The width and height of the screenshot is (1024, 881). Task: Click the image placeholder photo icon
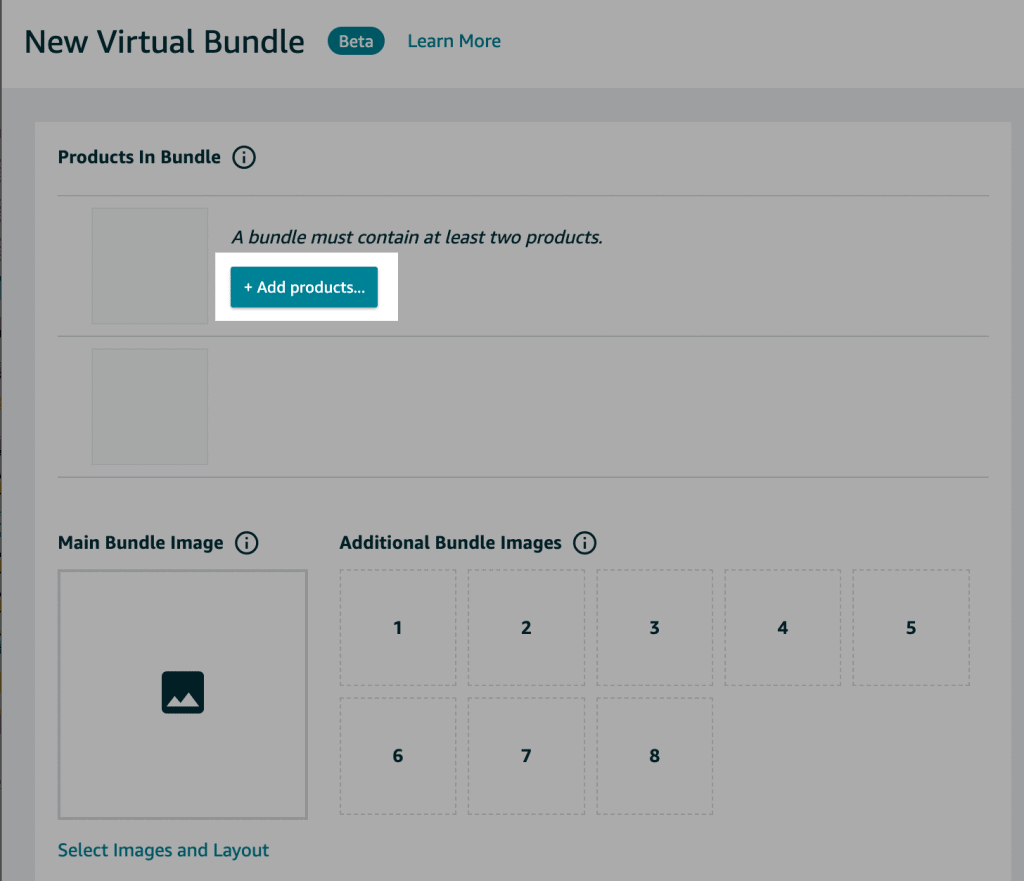tap(181, 692)
